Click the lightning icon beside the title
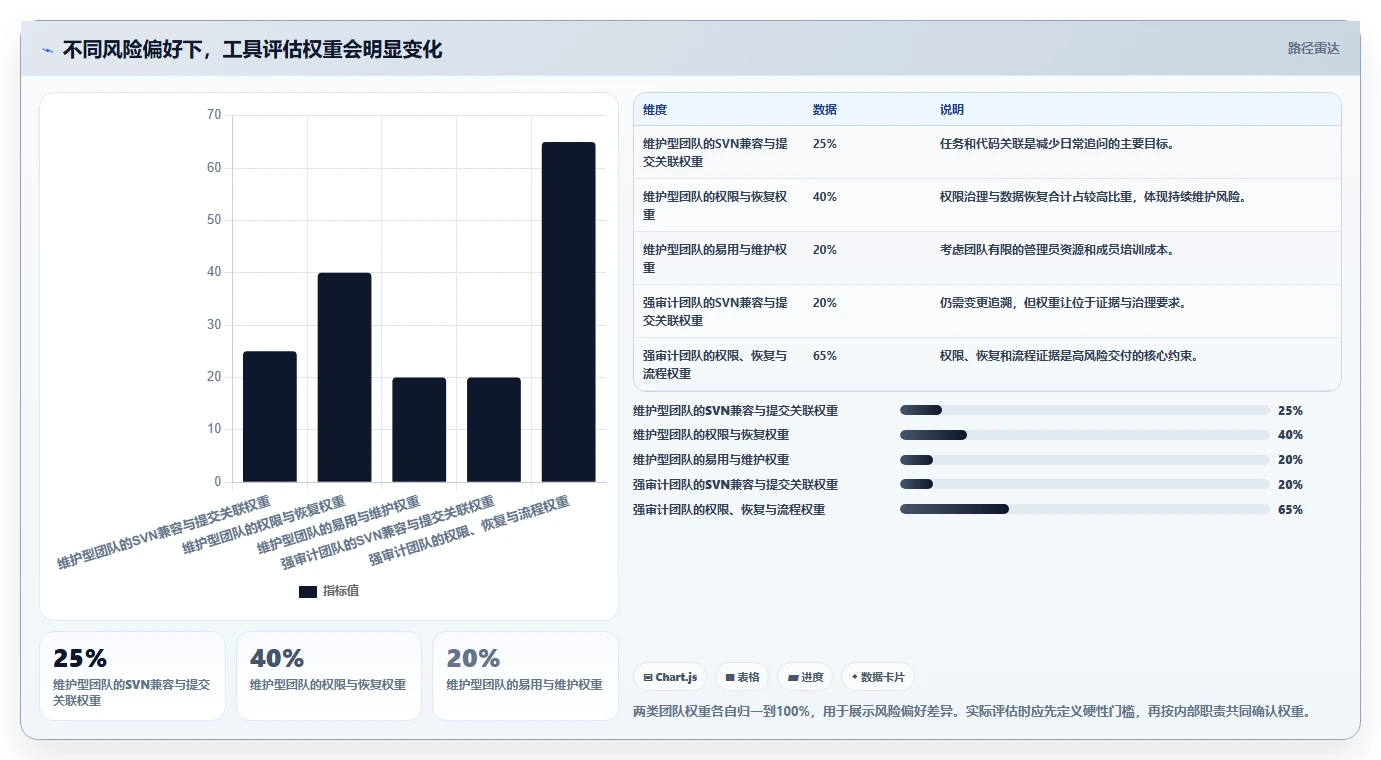Viewport: 1381px width, 760px height. point(47,49)
